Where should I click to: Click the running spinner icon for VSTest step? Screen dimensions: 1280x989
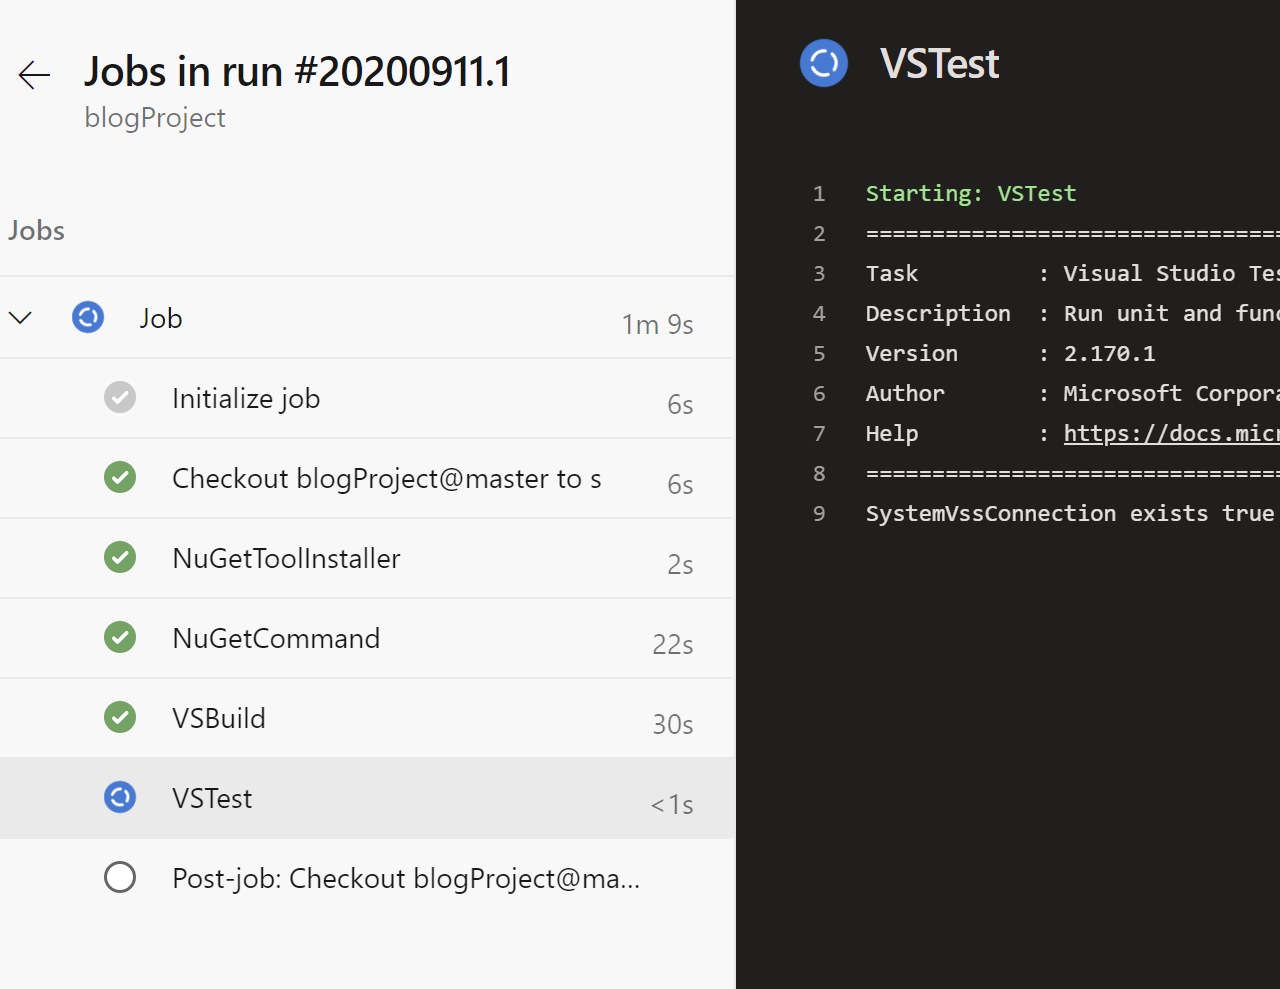[x=120, y=798]
